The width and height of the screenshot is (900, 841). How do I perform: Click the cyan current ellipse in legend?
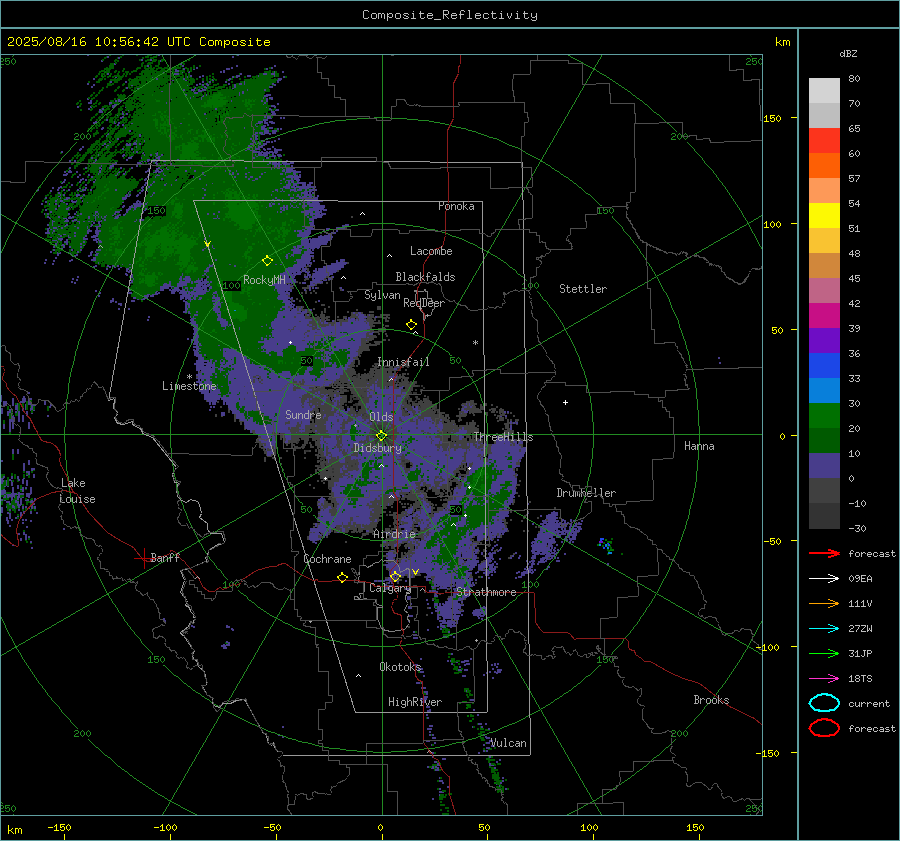click(x=824, y=703)
